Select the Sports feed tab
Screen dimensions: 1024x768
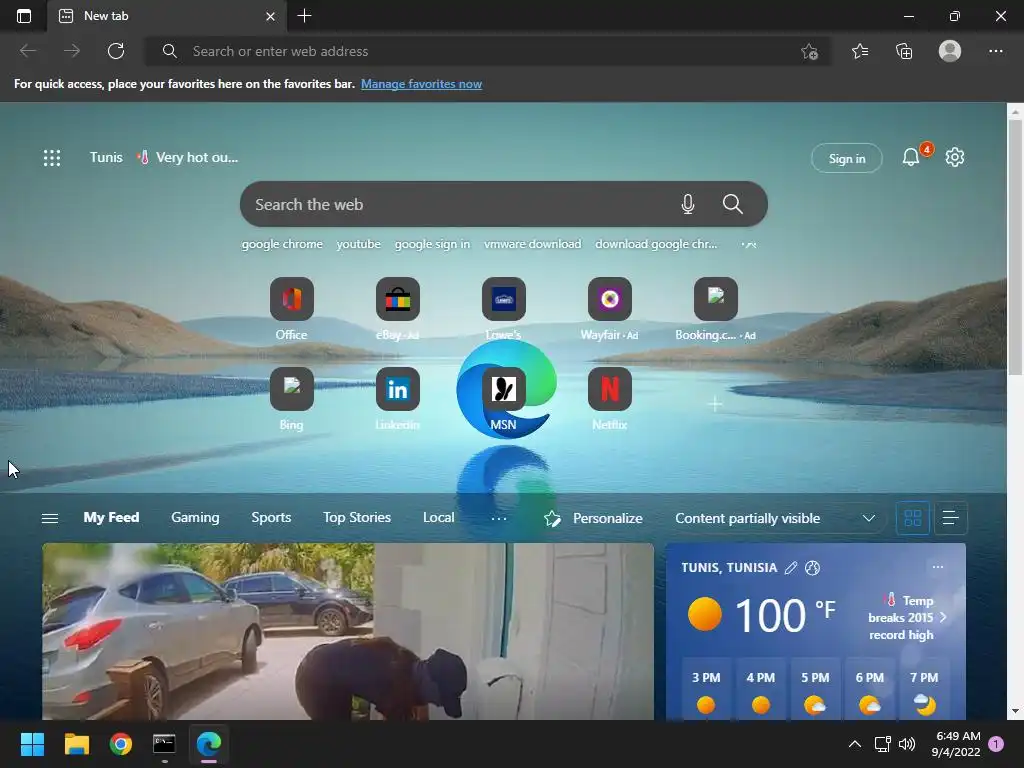tap(271, 517)
